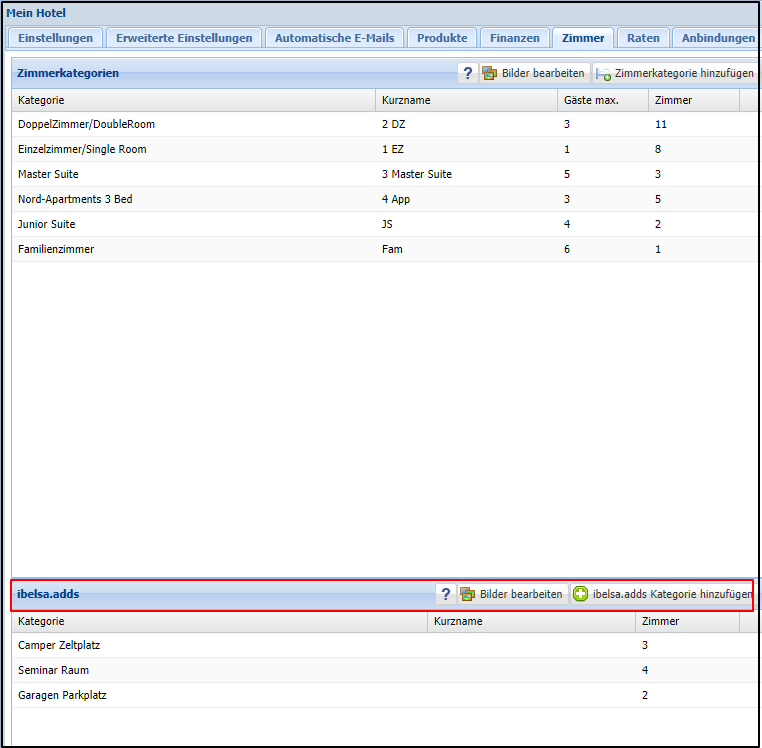Click the help question mark in ibelsa.adds header
The height and width of the screenshot is (748, 762).
[445, 594]
